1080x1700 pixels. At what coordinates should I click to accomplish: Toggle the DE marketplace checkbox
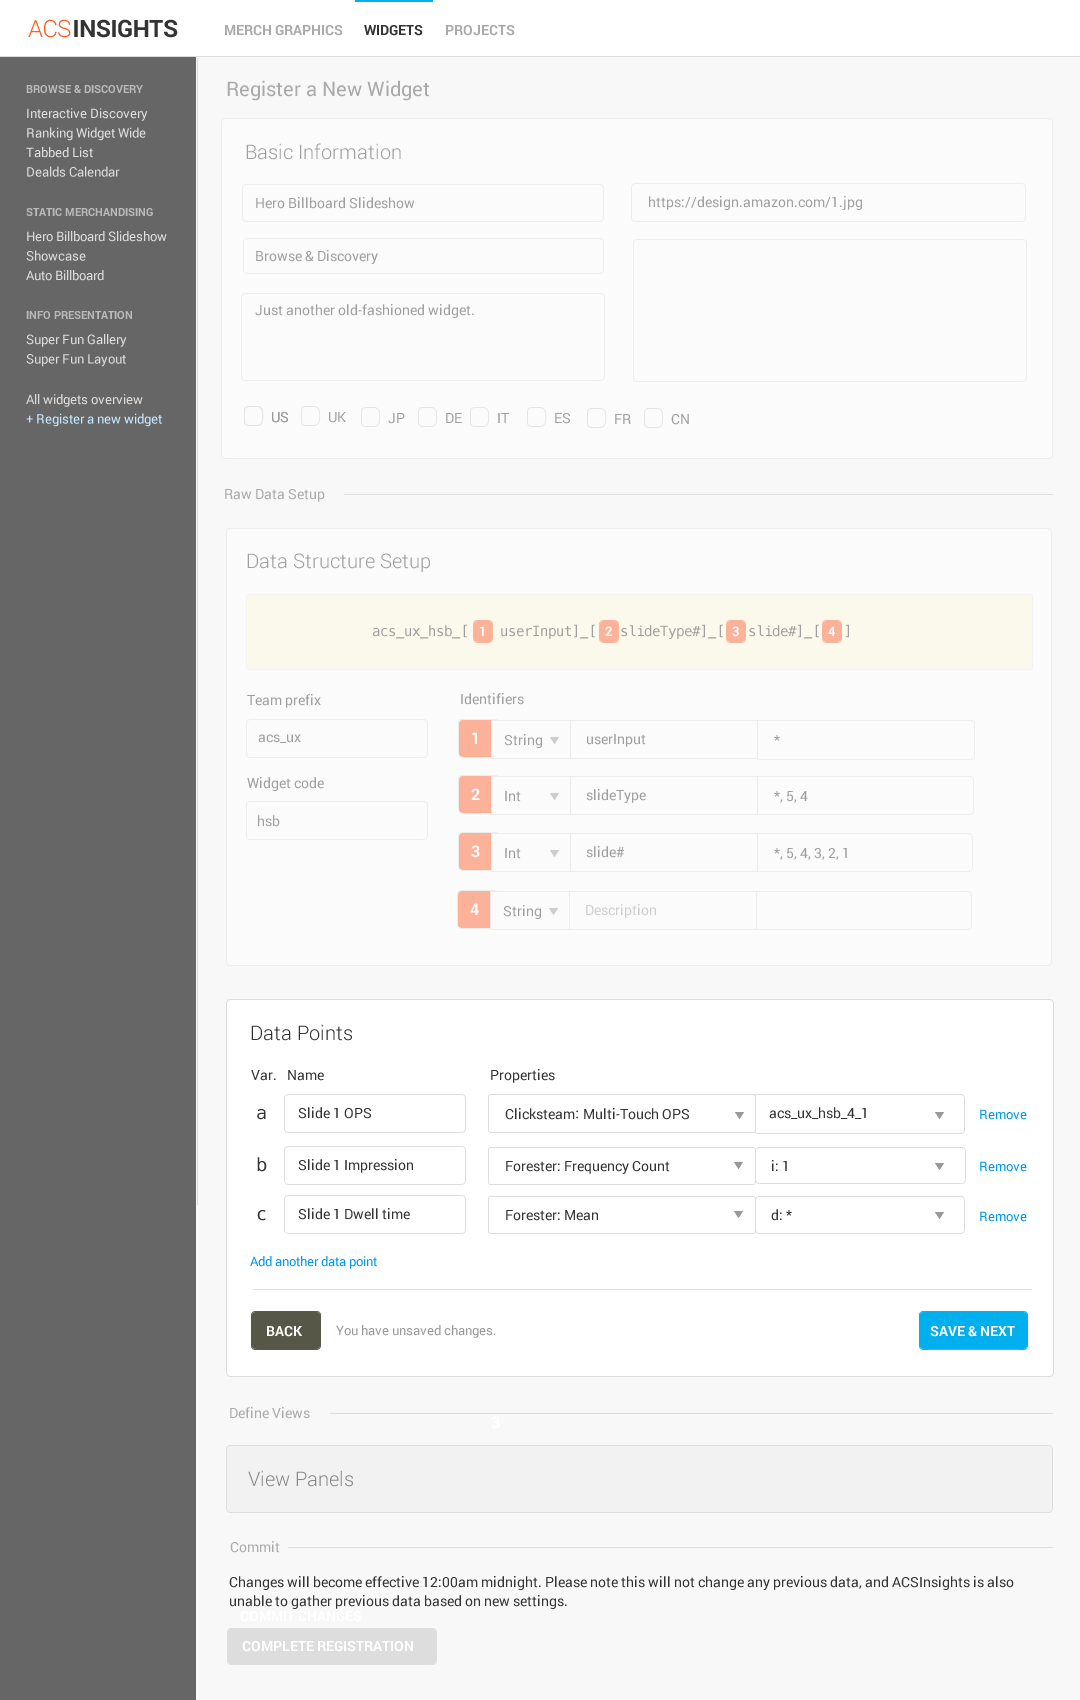coord(428,417)
